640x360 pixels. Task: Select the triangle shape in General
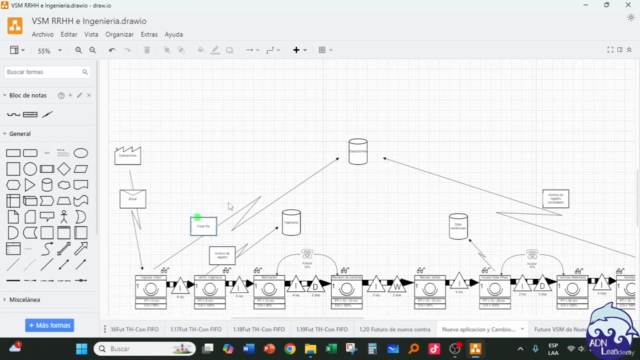[x=30, y=185]
